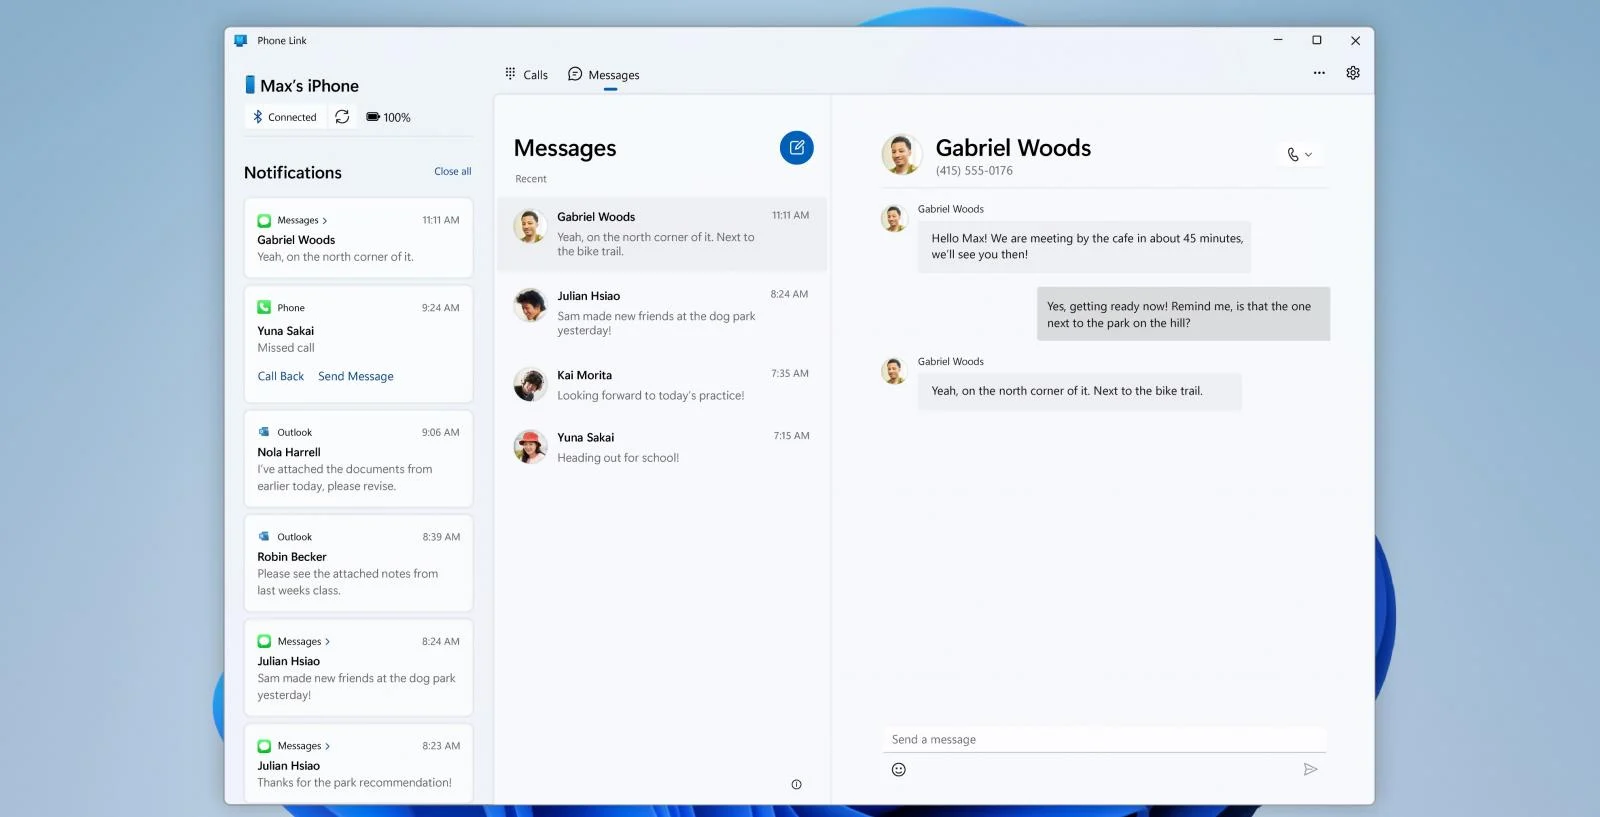Click Send Message for missed call
1600x817 pixels.
point(355,376)
